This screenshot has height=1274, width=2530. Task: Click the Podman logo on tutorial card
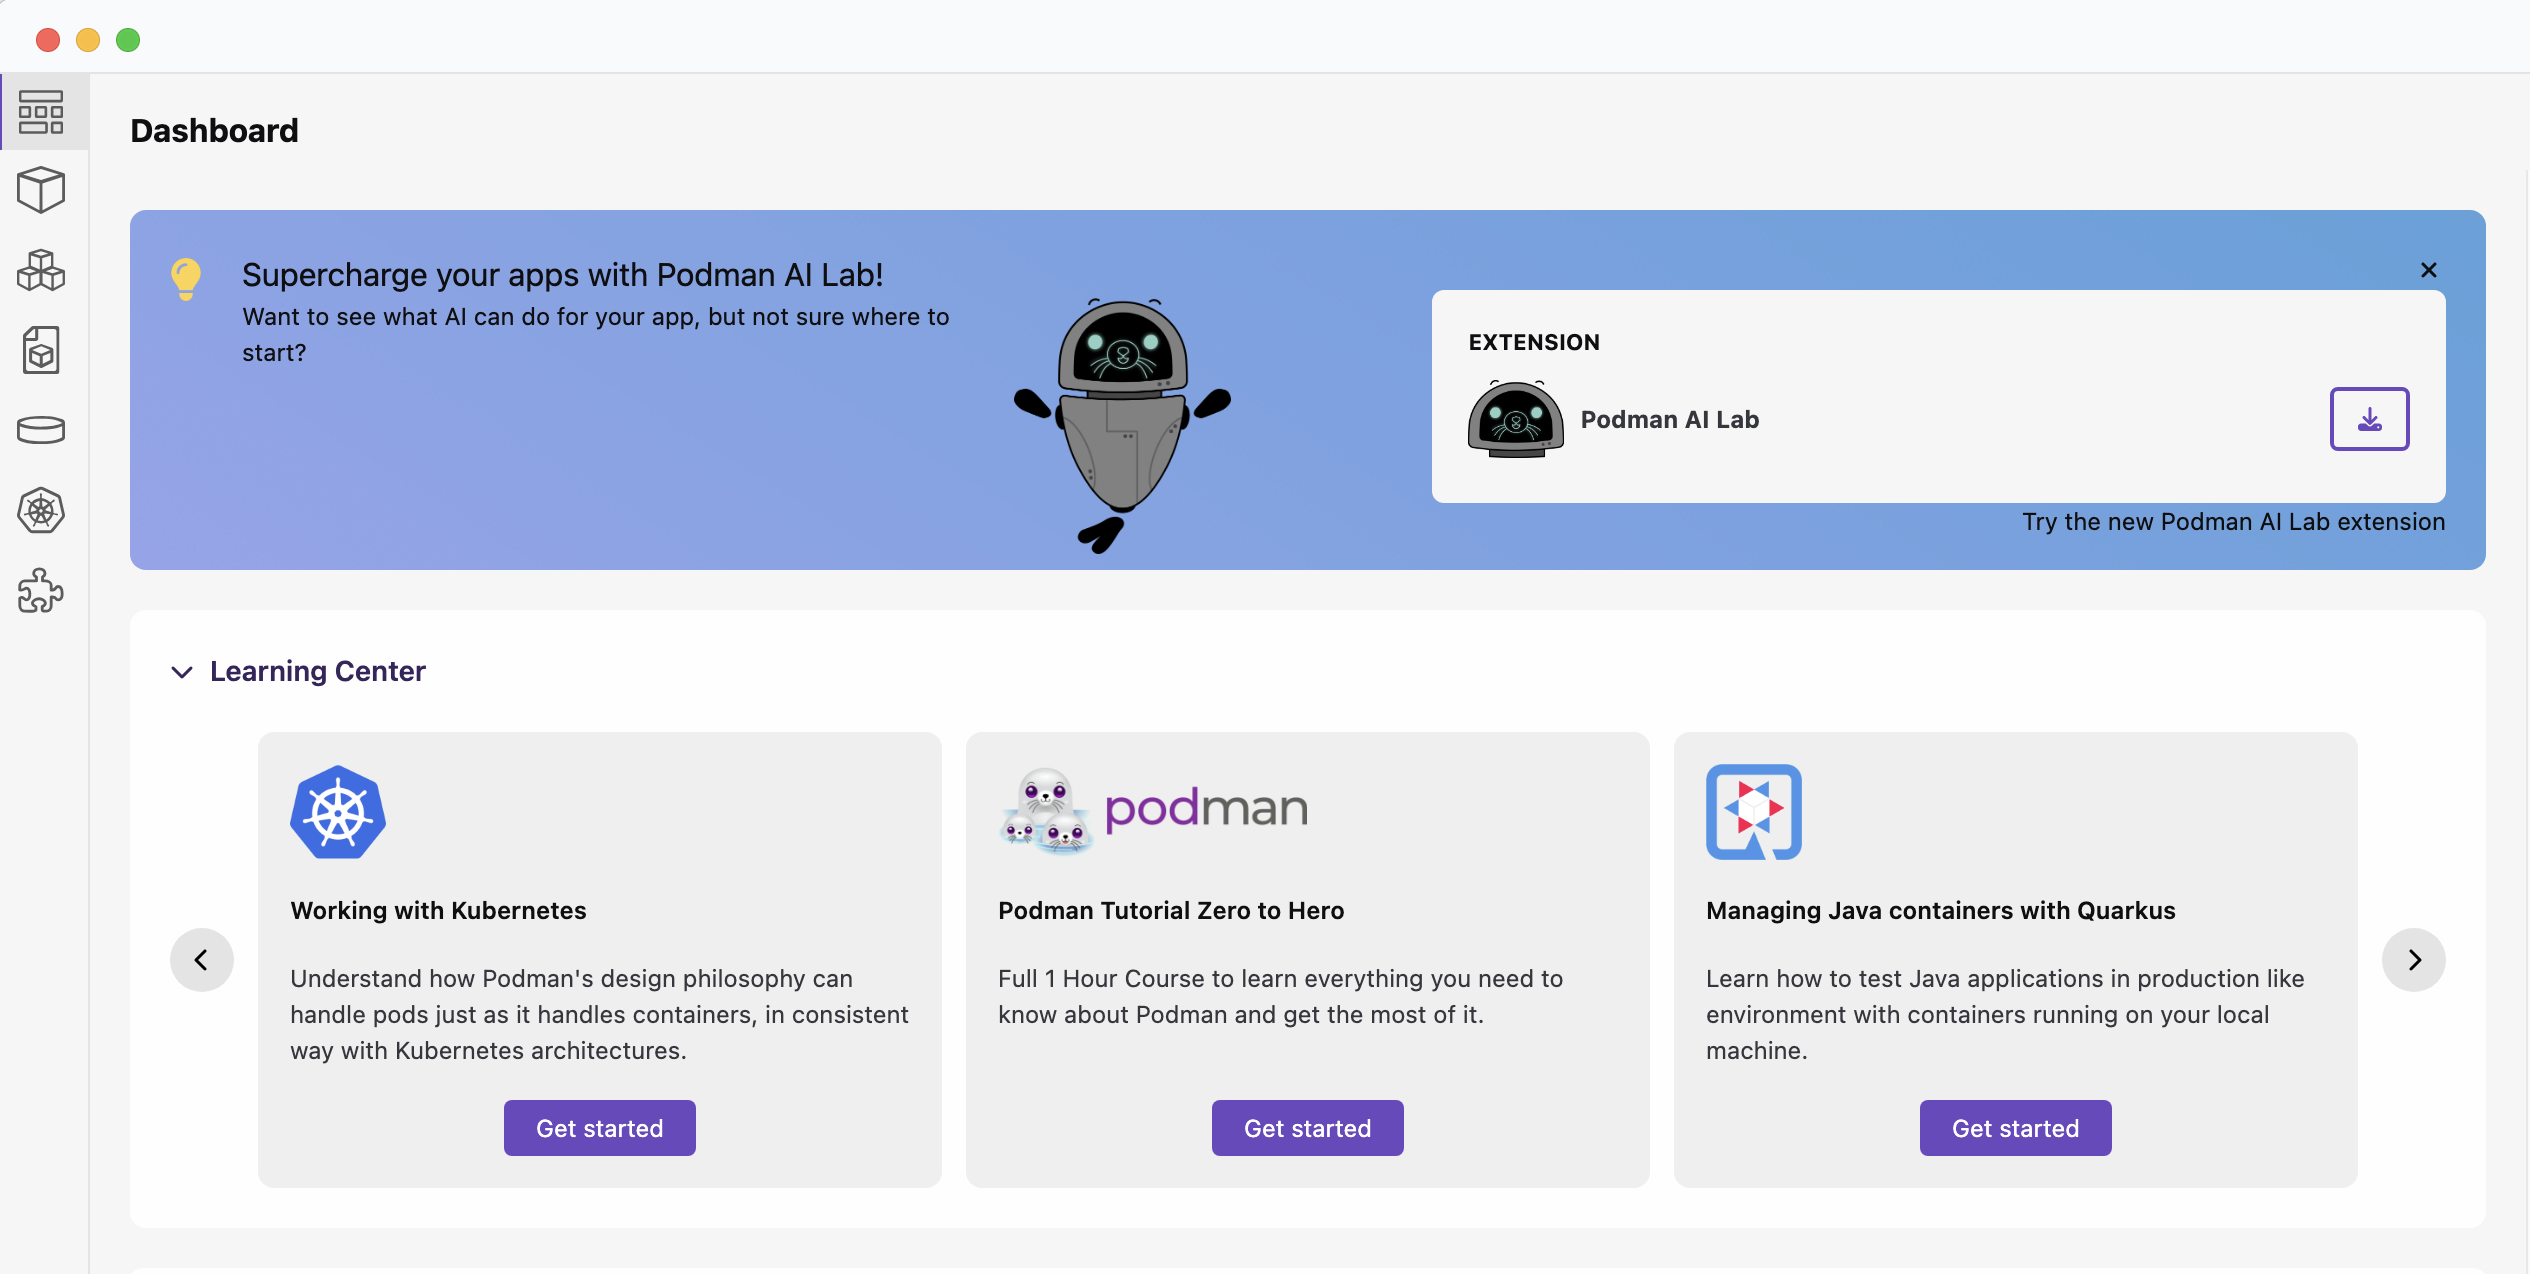click(1153, 810)
